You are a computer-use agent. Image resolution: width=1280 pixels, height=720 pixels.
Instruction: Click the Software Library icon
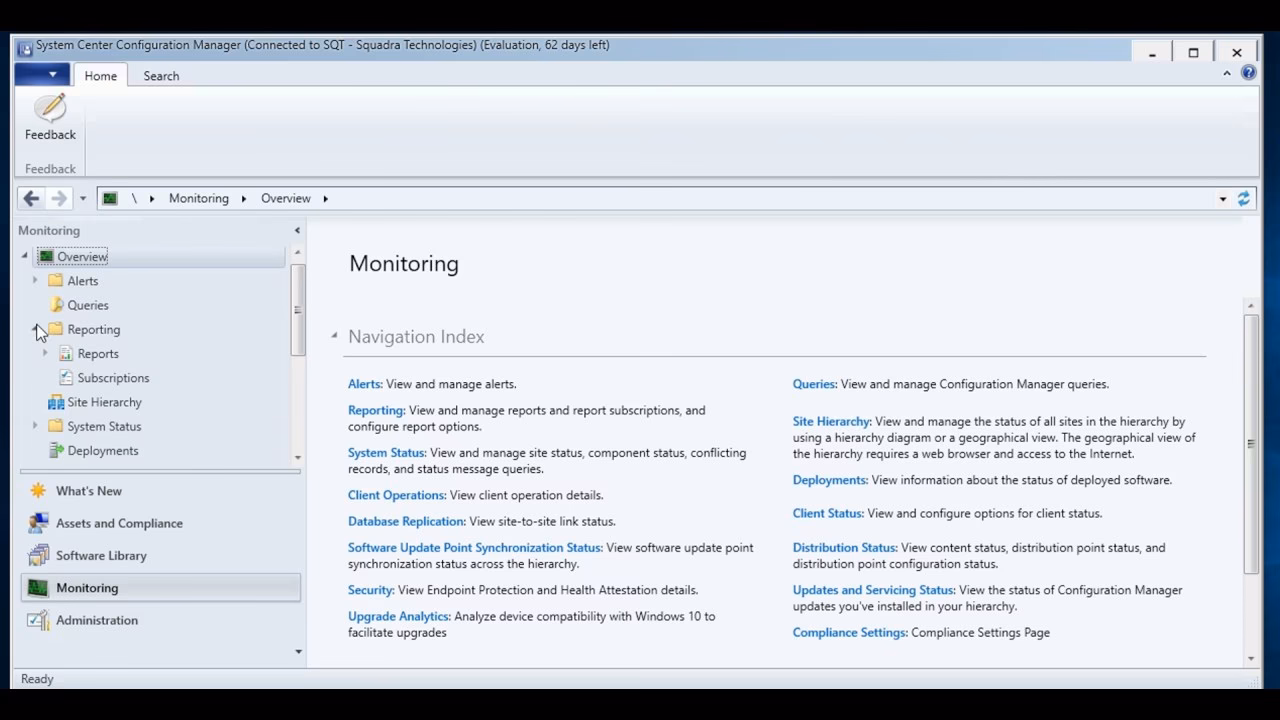38,555
